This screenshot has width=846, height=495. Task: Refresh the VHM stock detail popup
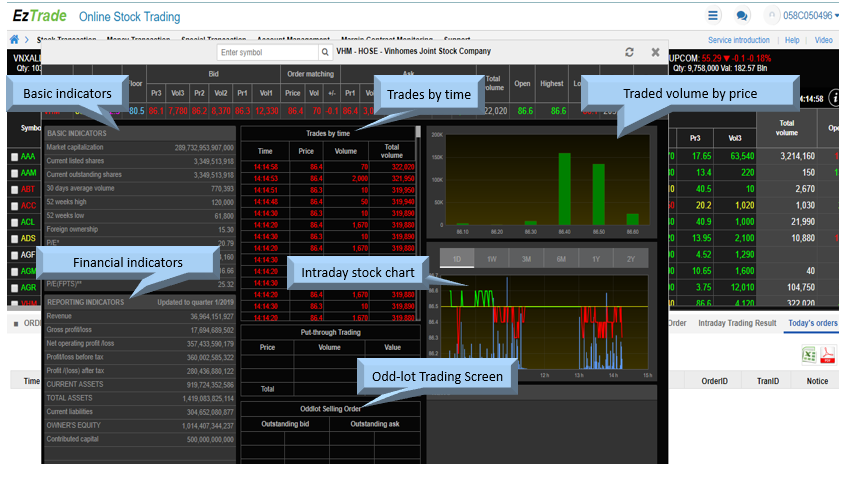click(629, 52)
